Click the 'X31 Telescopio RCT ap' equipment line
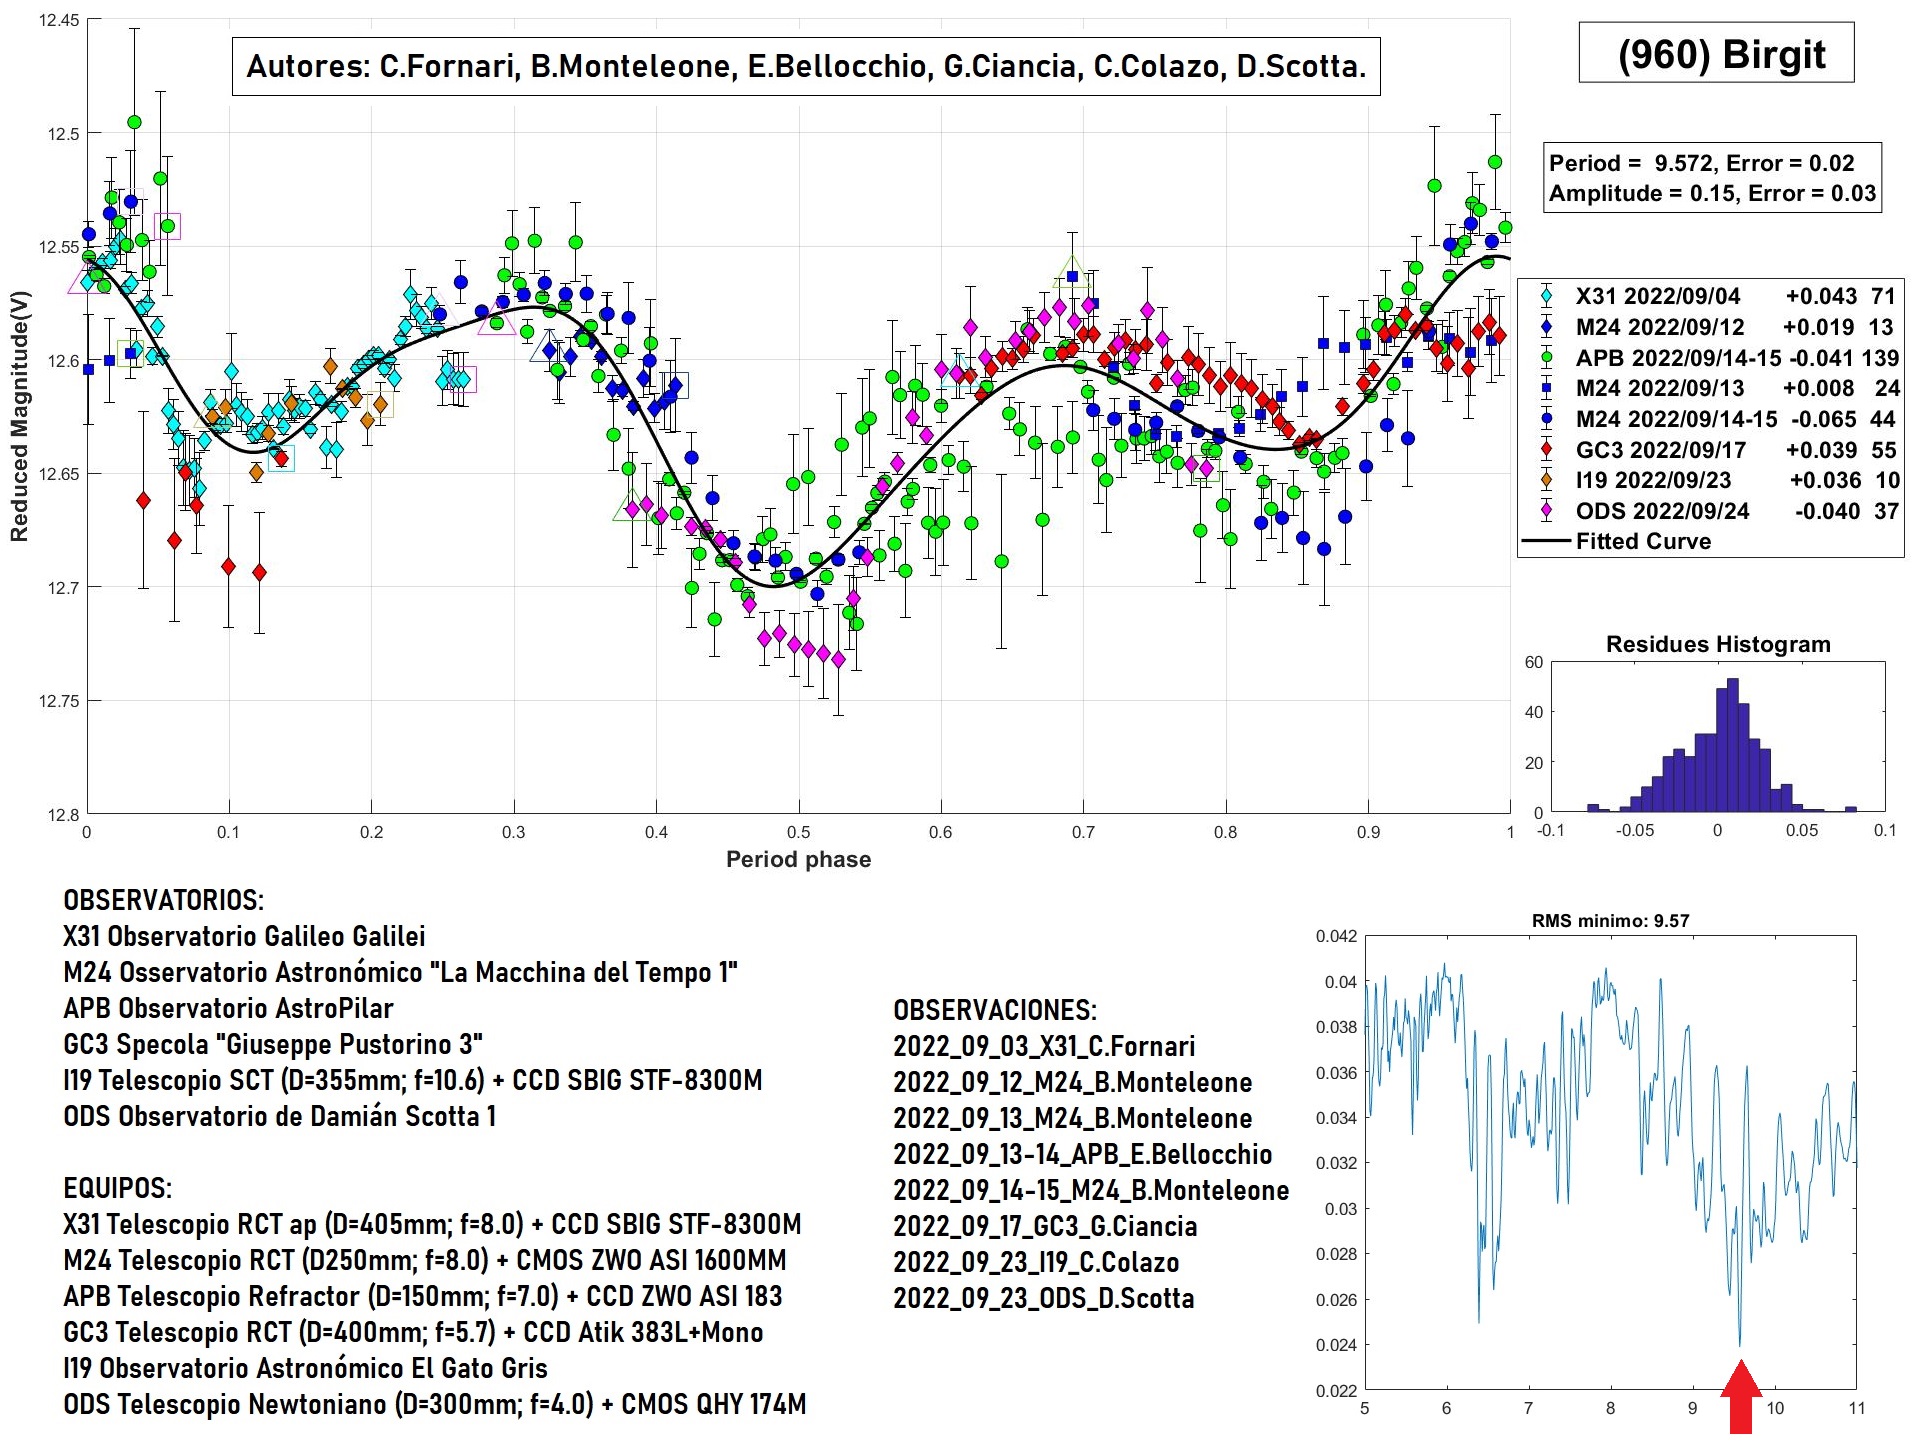This screenshot has height=1456, width=1921. 432,1224
